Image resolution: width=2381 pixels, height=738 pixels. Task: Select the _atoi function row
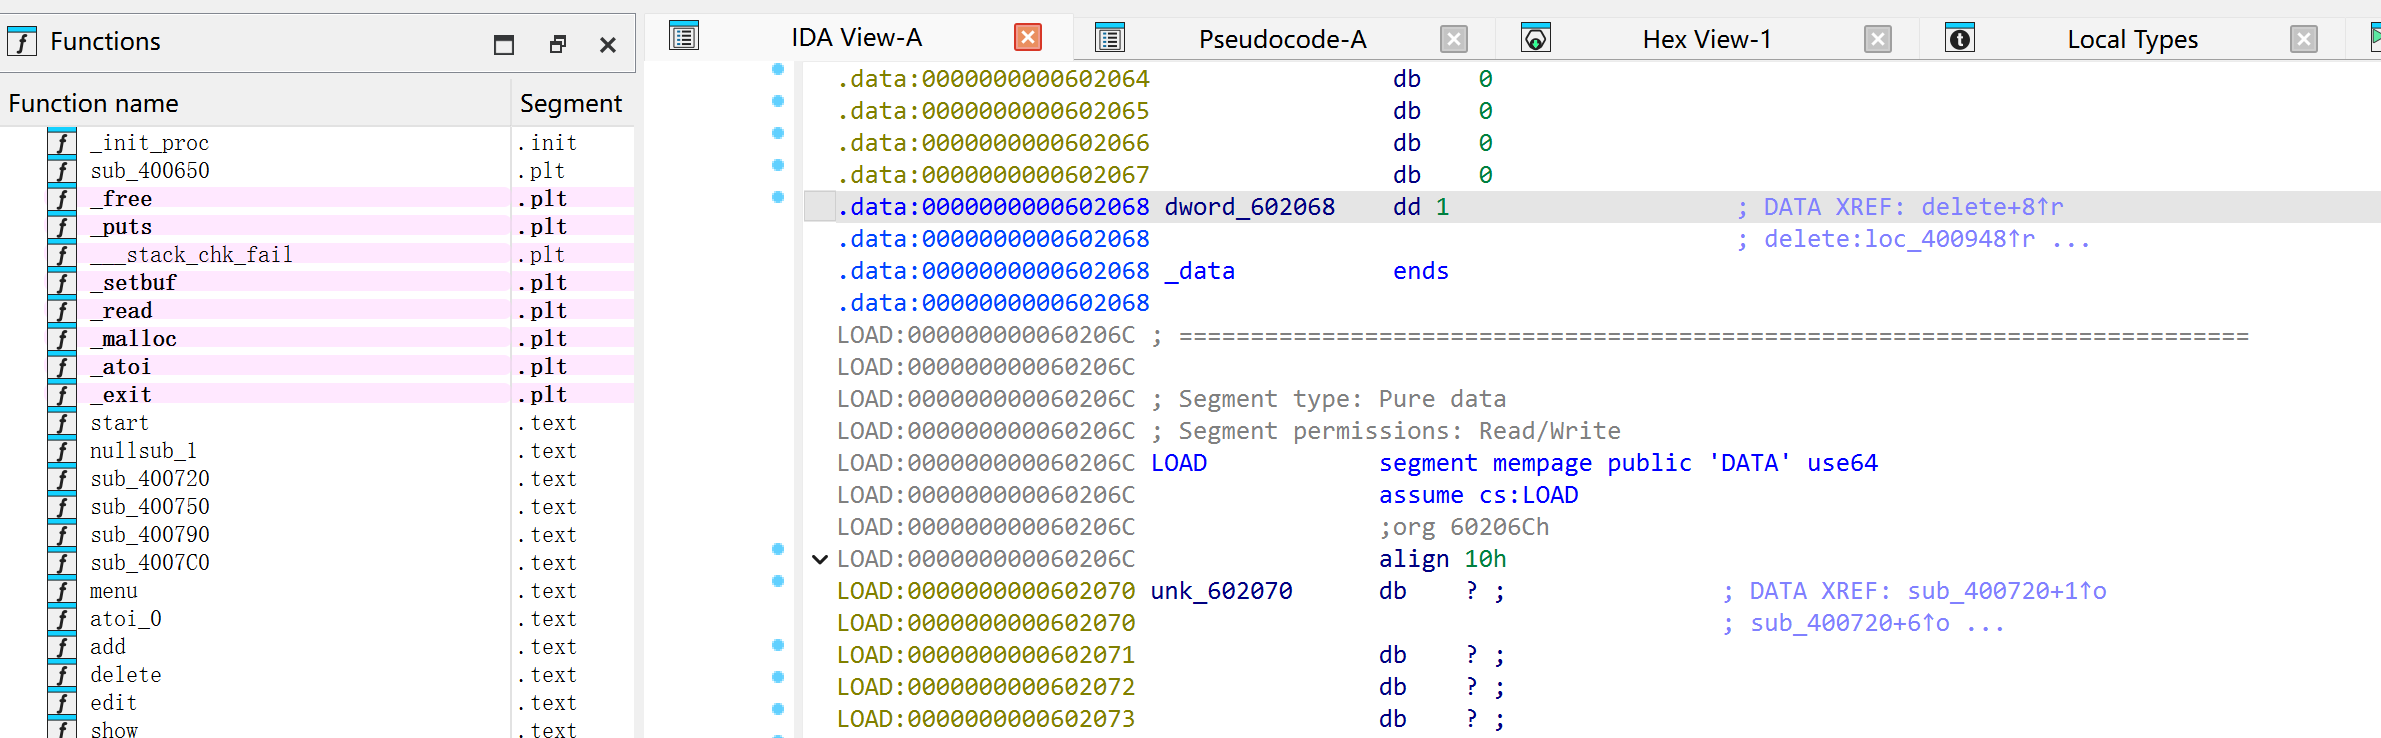317,367
